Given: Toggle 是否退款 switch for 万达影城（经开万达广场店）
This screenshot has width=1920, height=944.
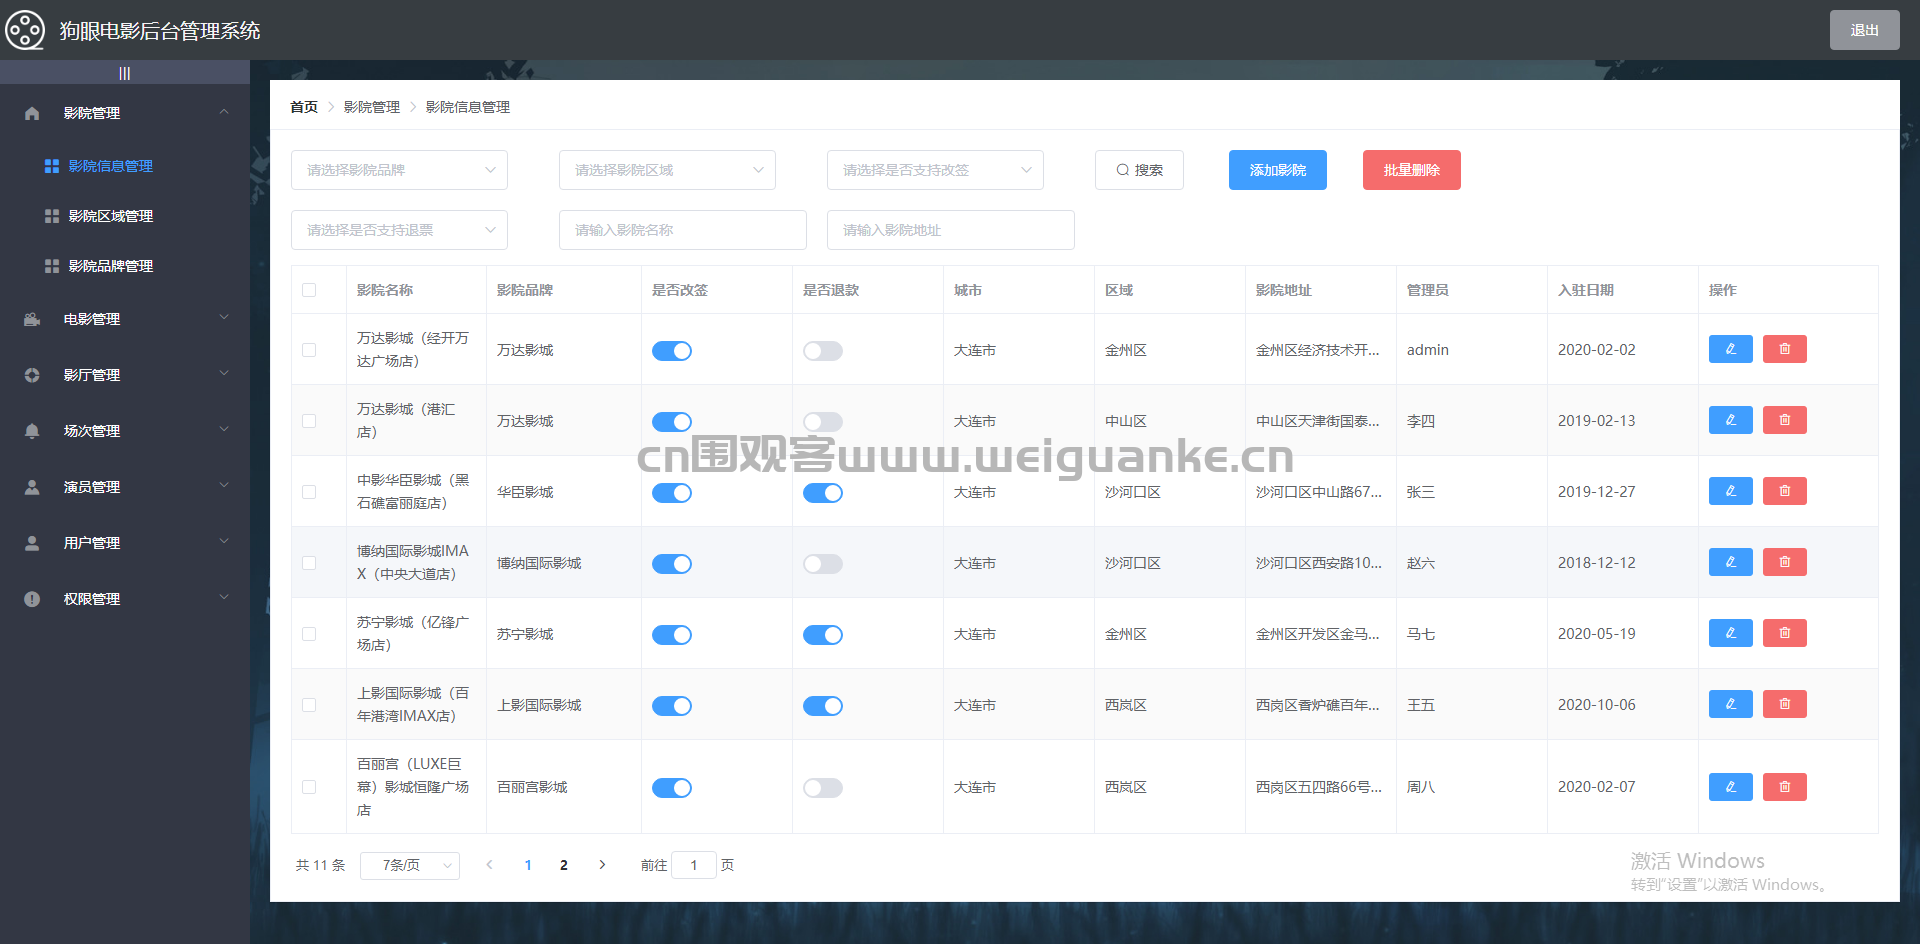Looking at the screenshot, I should pyautogui.click(x=823, y=351).
